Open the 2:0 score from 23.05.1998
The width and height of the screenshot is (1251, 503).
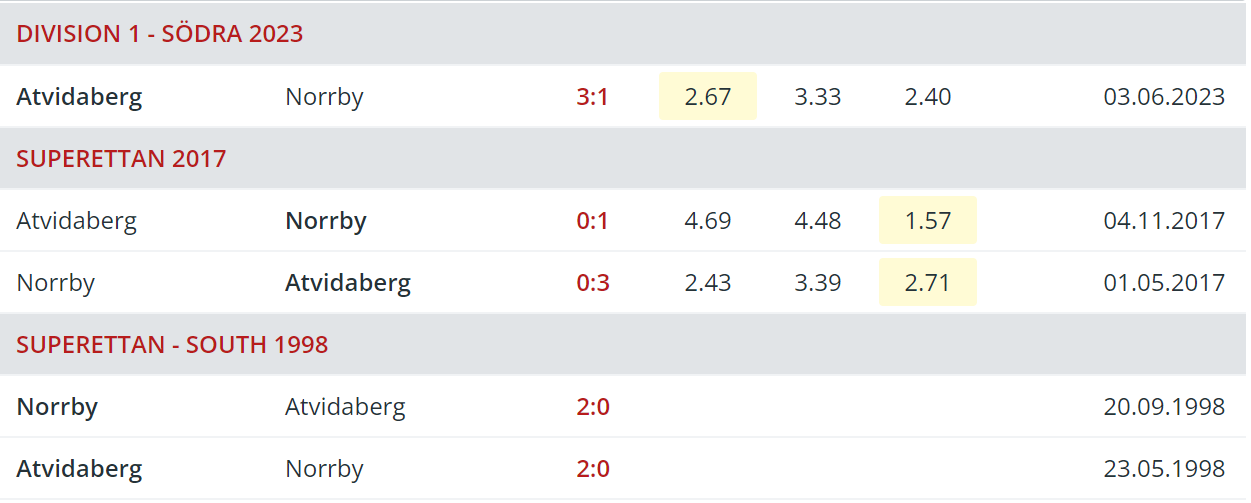(x=592, y=469)
